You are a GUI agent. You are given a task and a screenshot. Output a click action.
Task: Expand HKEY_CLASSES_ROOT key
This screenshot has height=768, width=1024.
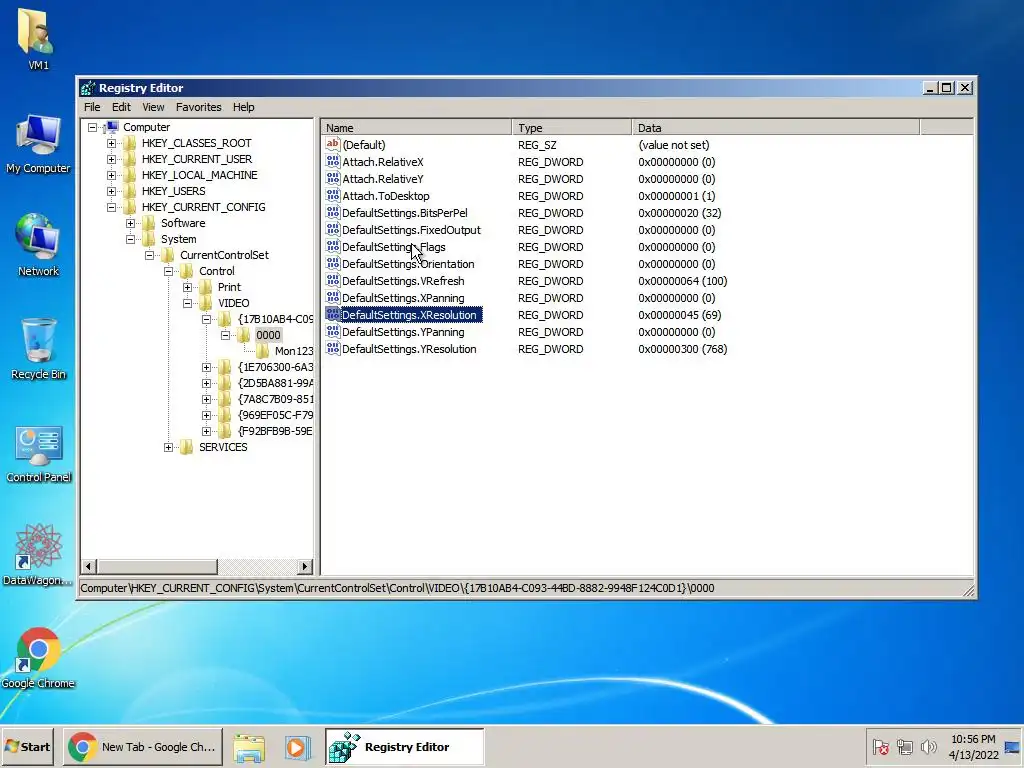(112, 143)
